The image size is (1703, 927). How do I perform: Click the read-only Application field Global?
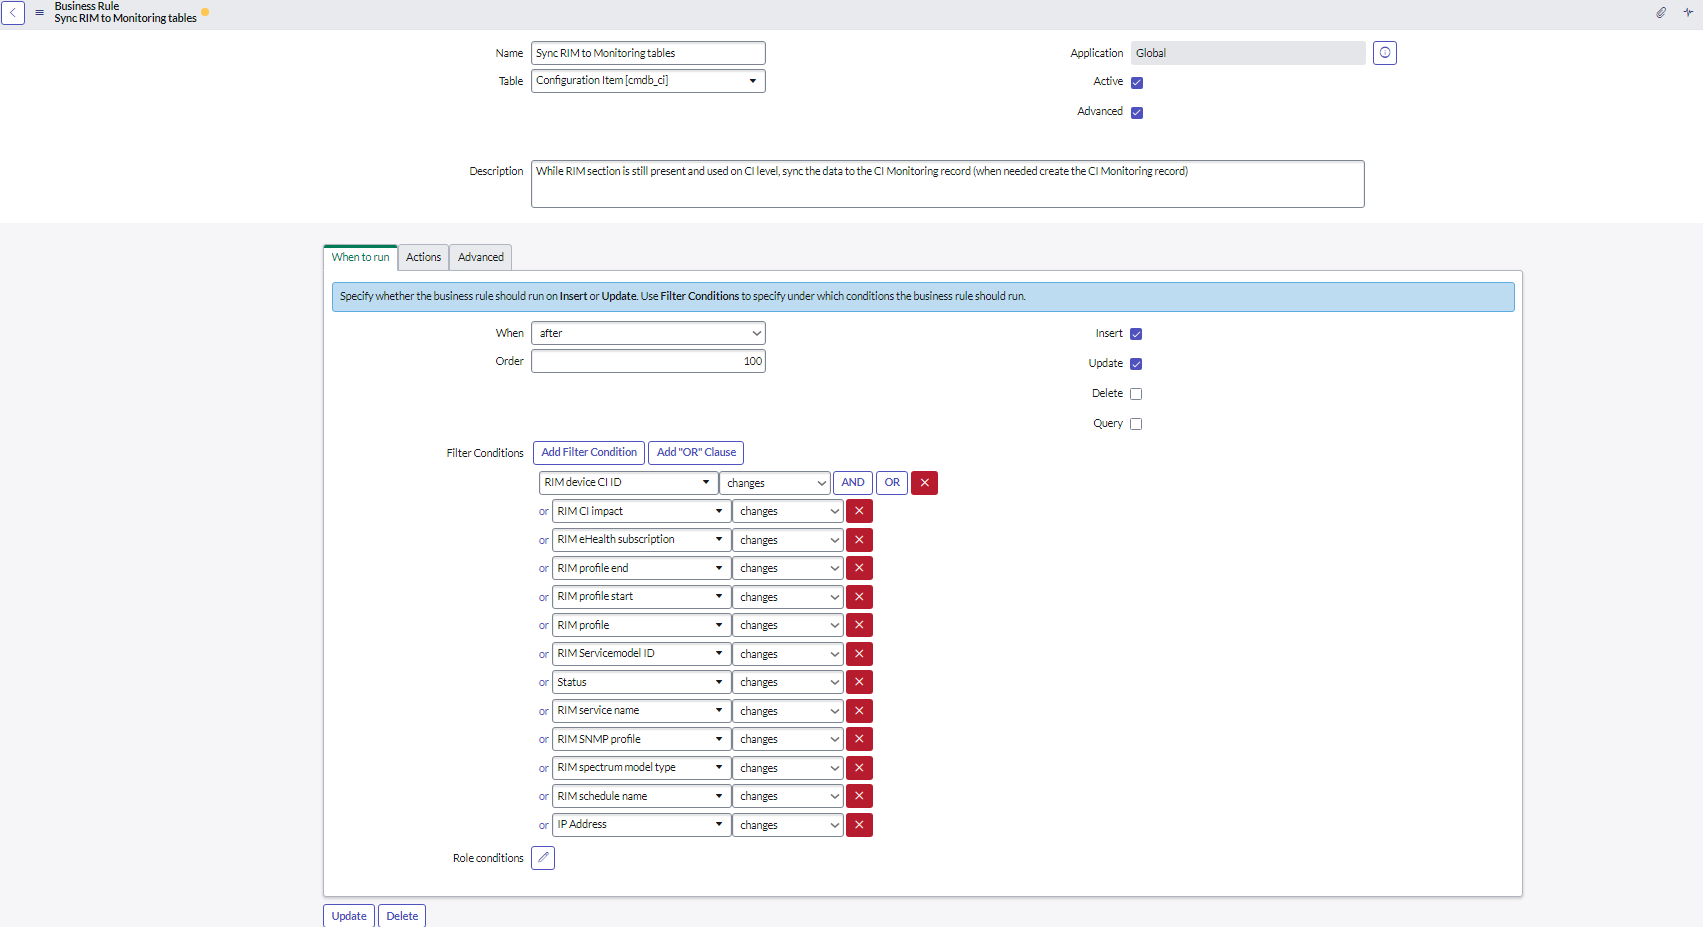click(x=1248, y=53)
